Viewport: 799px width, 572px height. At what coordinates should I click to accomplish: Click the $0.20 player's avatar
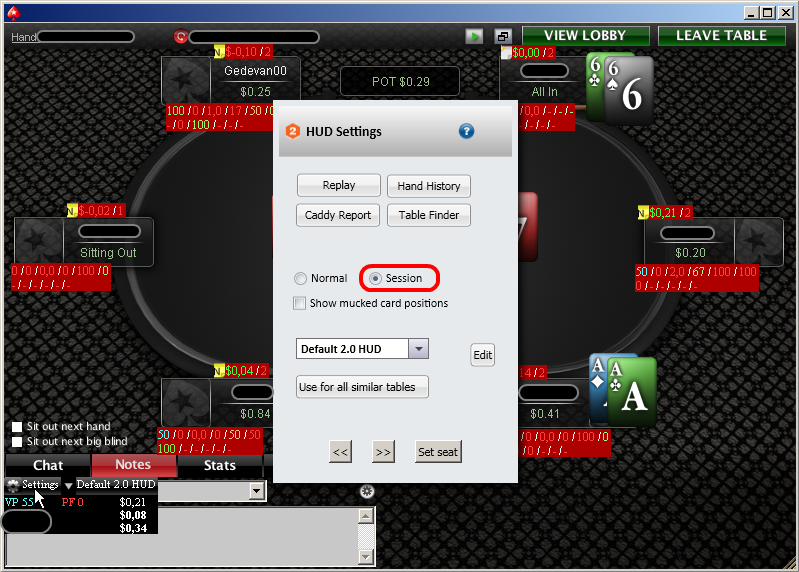758,241
